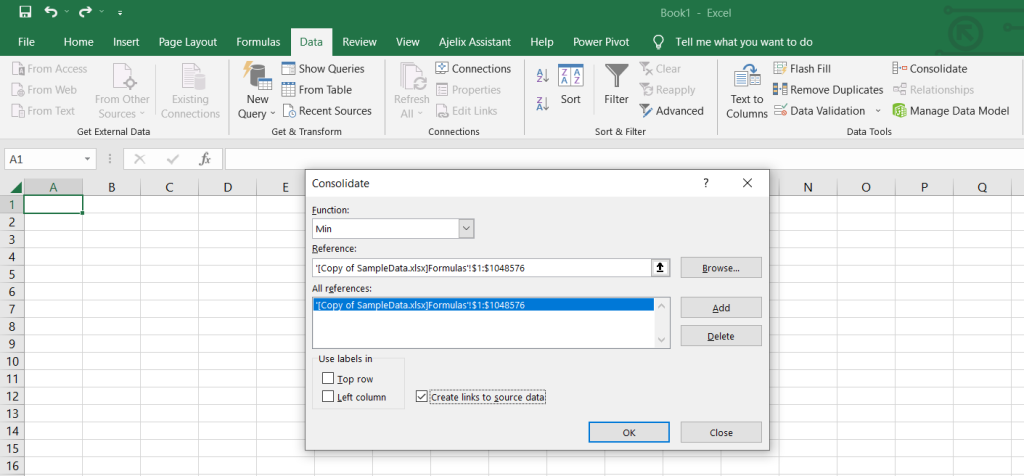This screenshot has width=1024, height=476.
Task: Click Consolidate in Data Tools
Action: pos(930,69)
